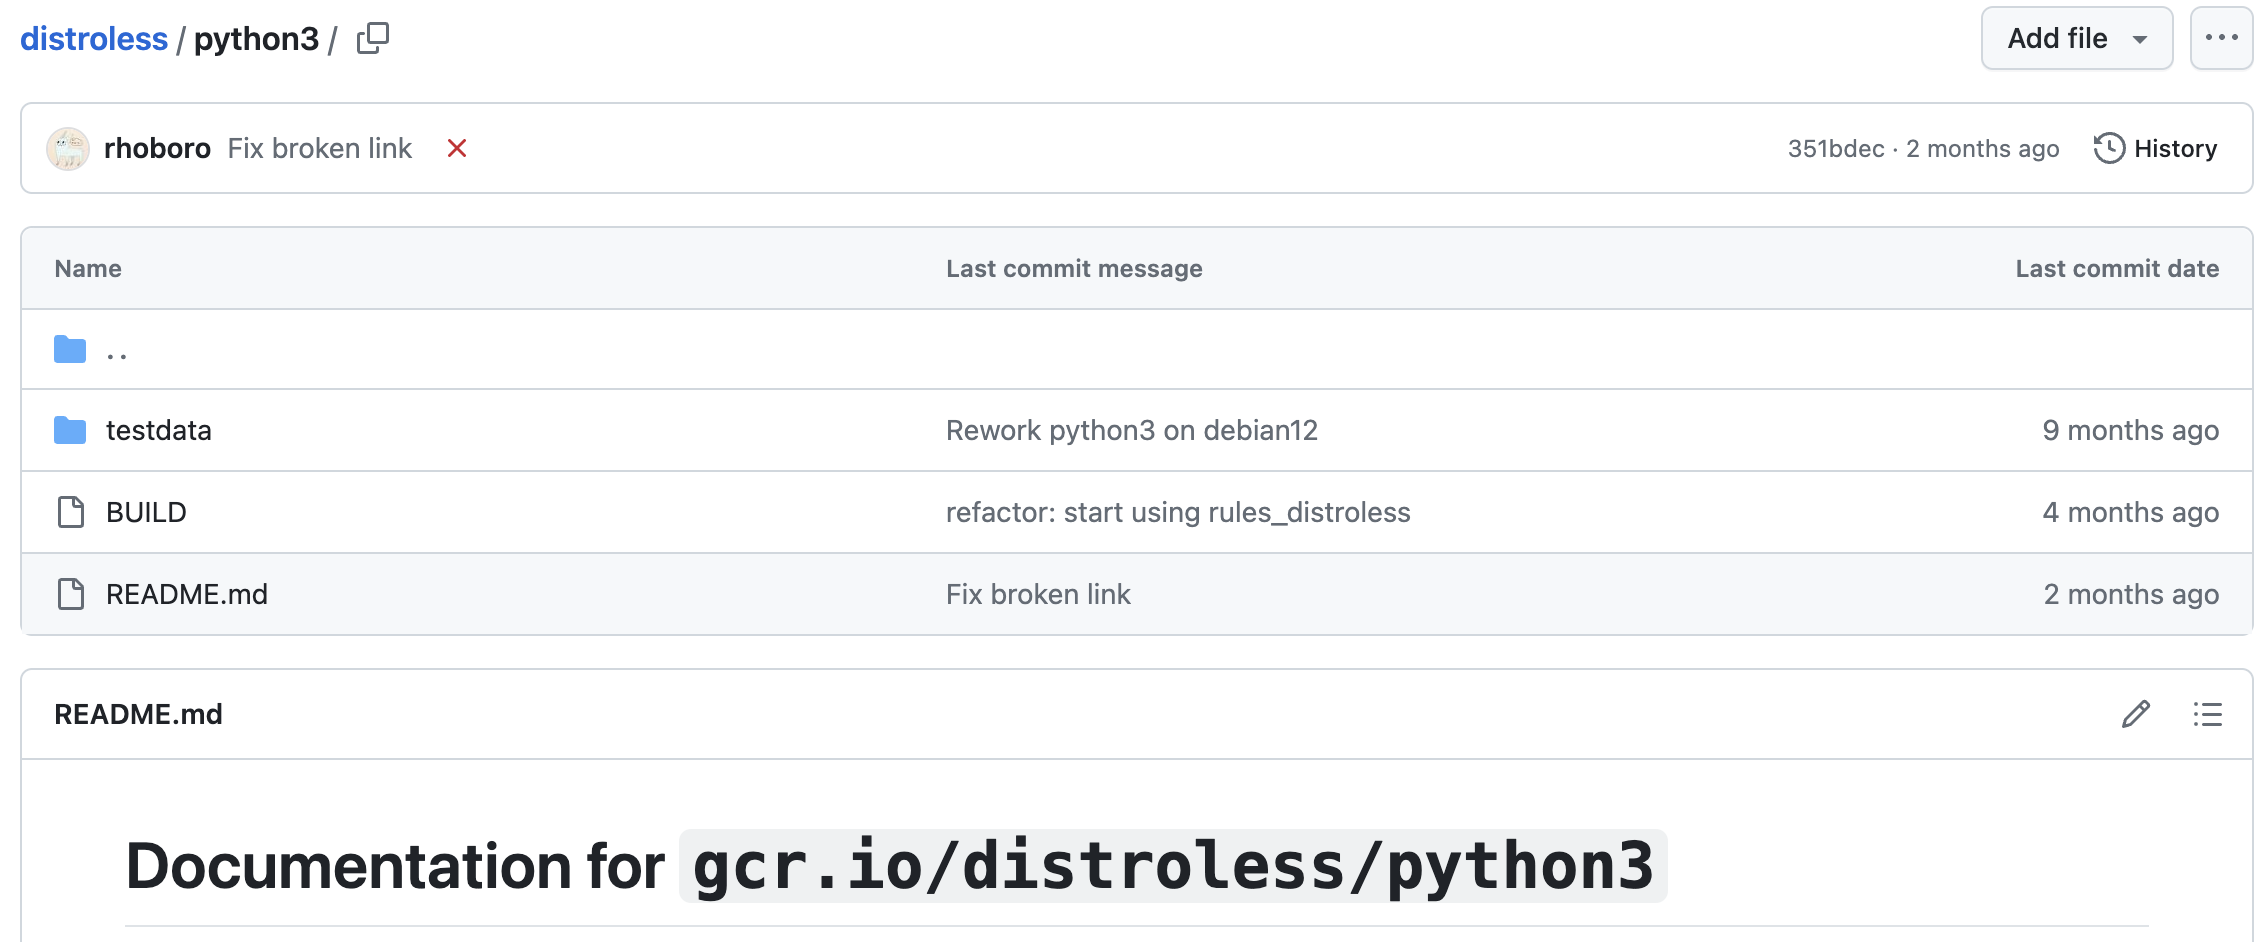Screen dimensions: 2266x942
Task: Open the testdata folder
Action: (x=159, y=430)
